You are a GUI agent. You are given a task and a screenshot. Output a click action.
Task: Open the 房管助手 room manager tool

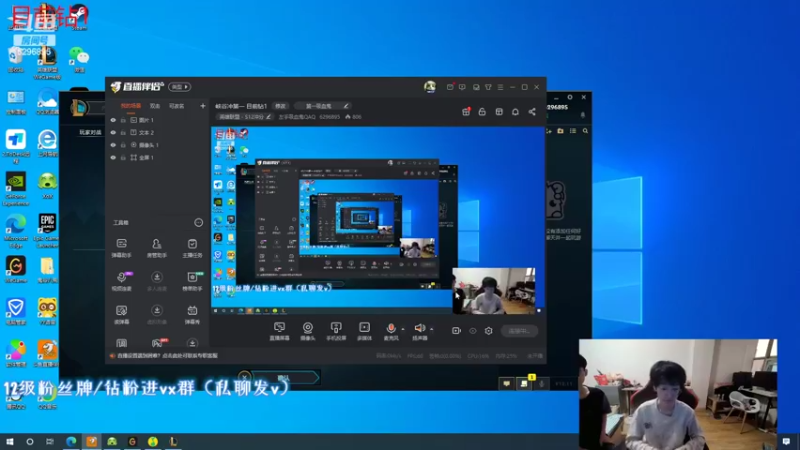click(x=157, y=247)
